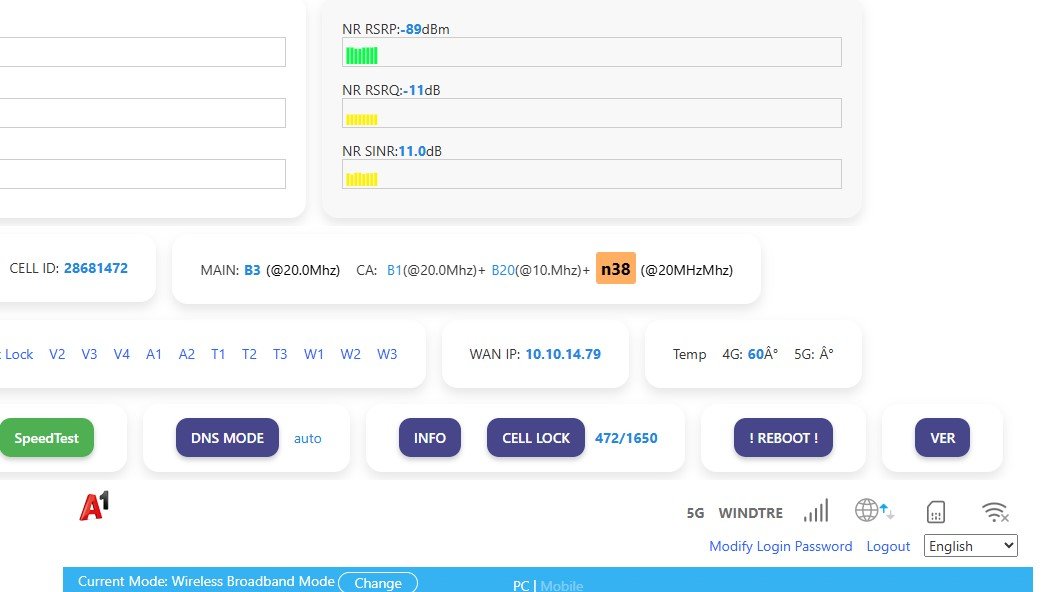The height and width of the screenshot is (592, 1064).
Task: Click the A1 logo
Action: pos(94,506)
